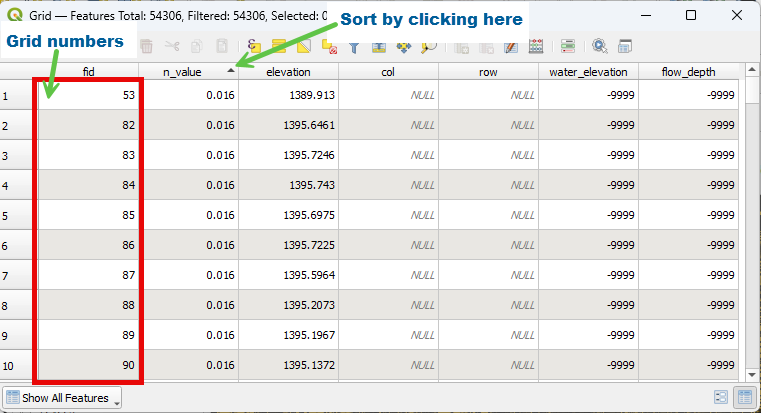Click the elevation cell showing 1395.743
761x413 pixels.
[288, 186]
